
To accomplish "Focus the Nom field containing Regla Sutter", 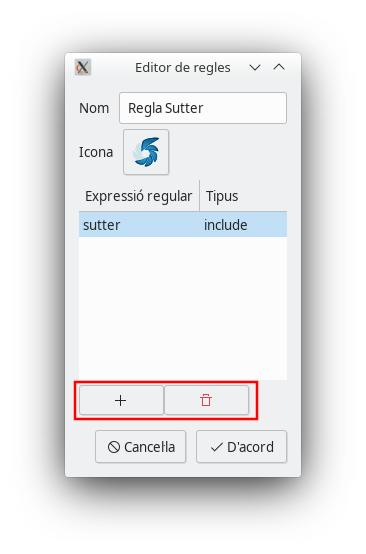I will (x=203, y=108).
